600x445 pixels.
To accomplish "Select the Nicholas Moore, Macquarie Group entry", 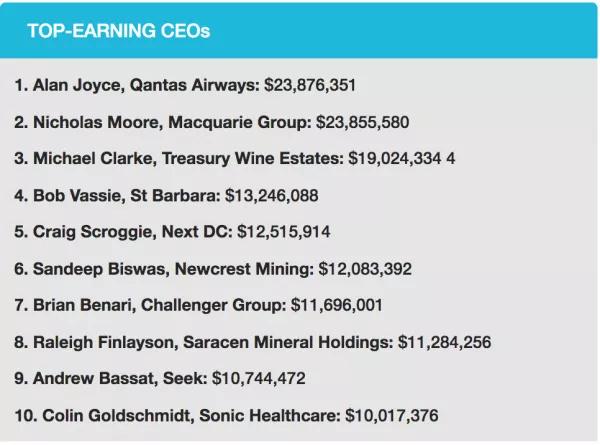I will tap(162, 122).
